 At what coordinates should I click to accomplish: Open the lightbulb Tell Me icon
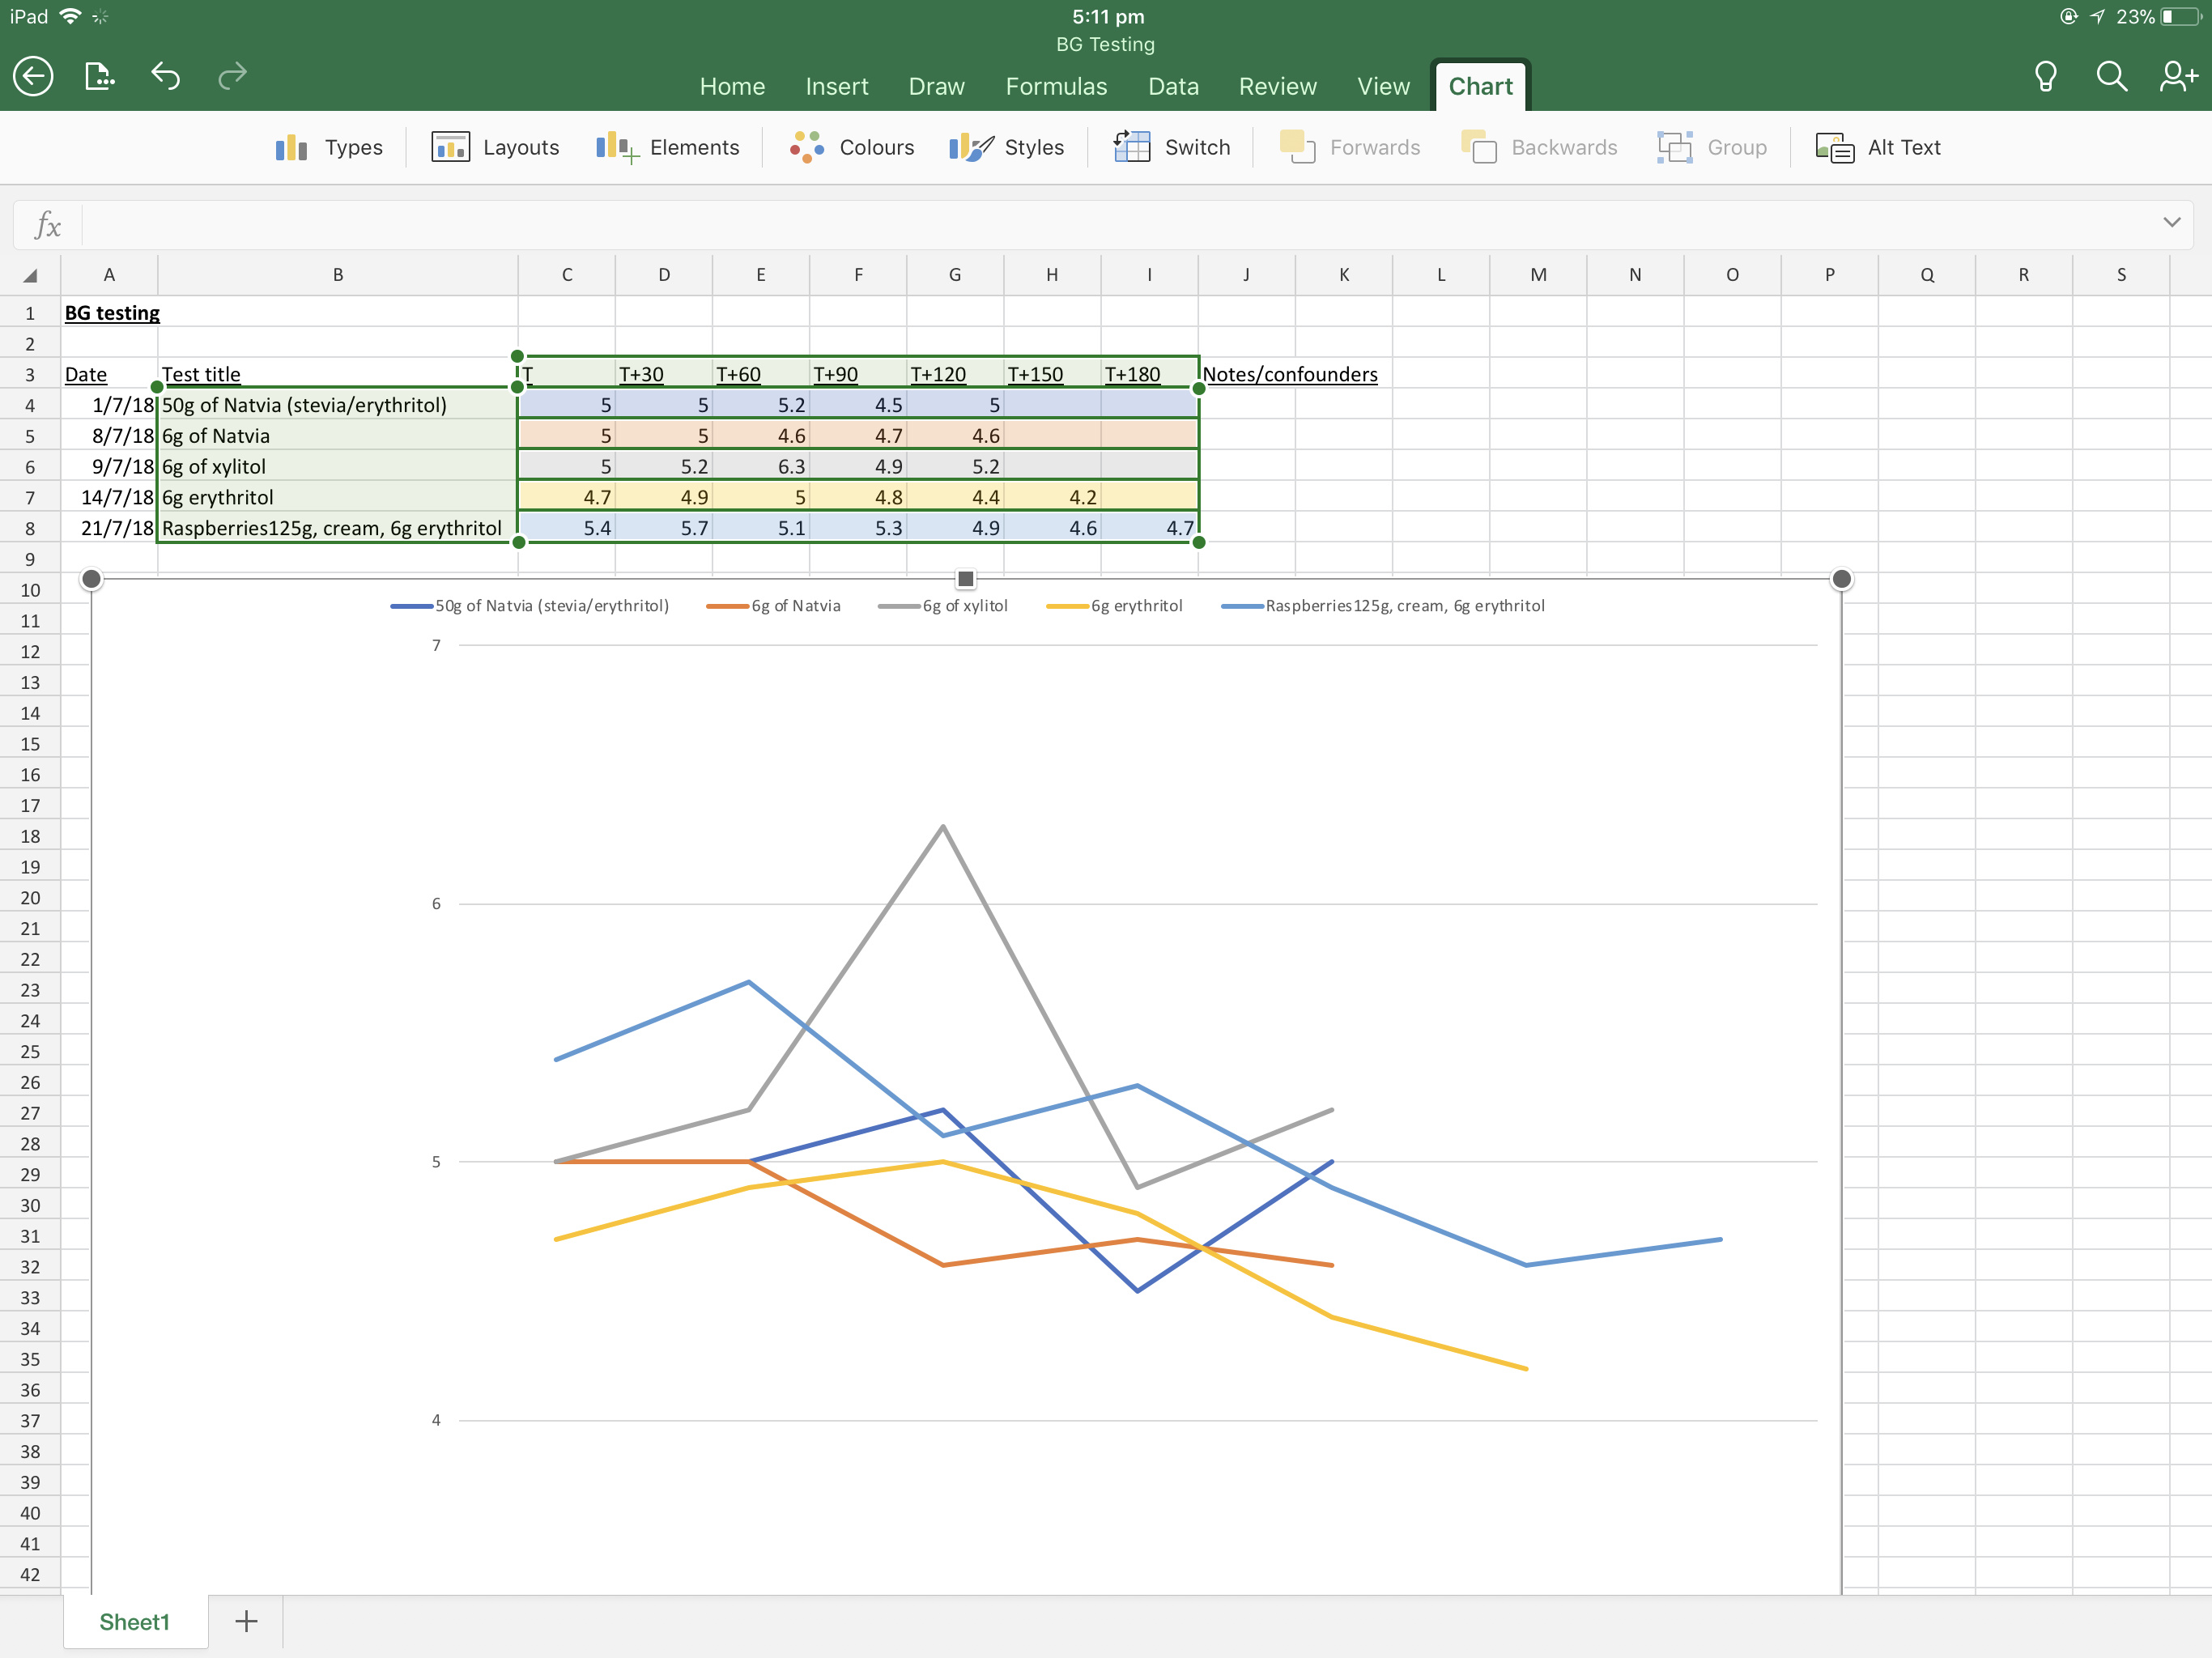[2045, 76]
